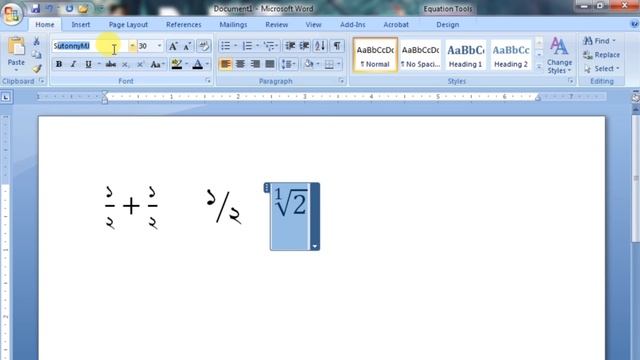Click the Shading paint bucket

click(309, 64)
